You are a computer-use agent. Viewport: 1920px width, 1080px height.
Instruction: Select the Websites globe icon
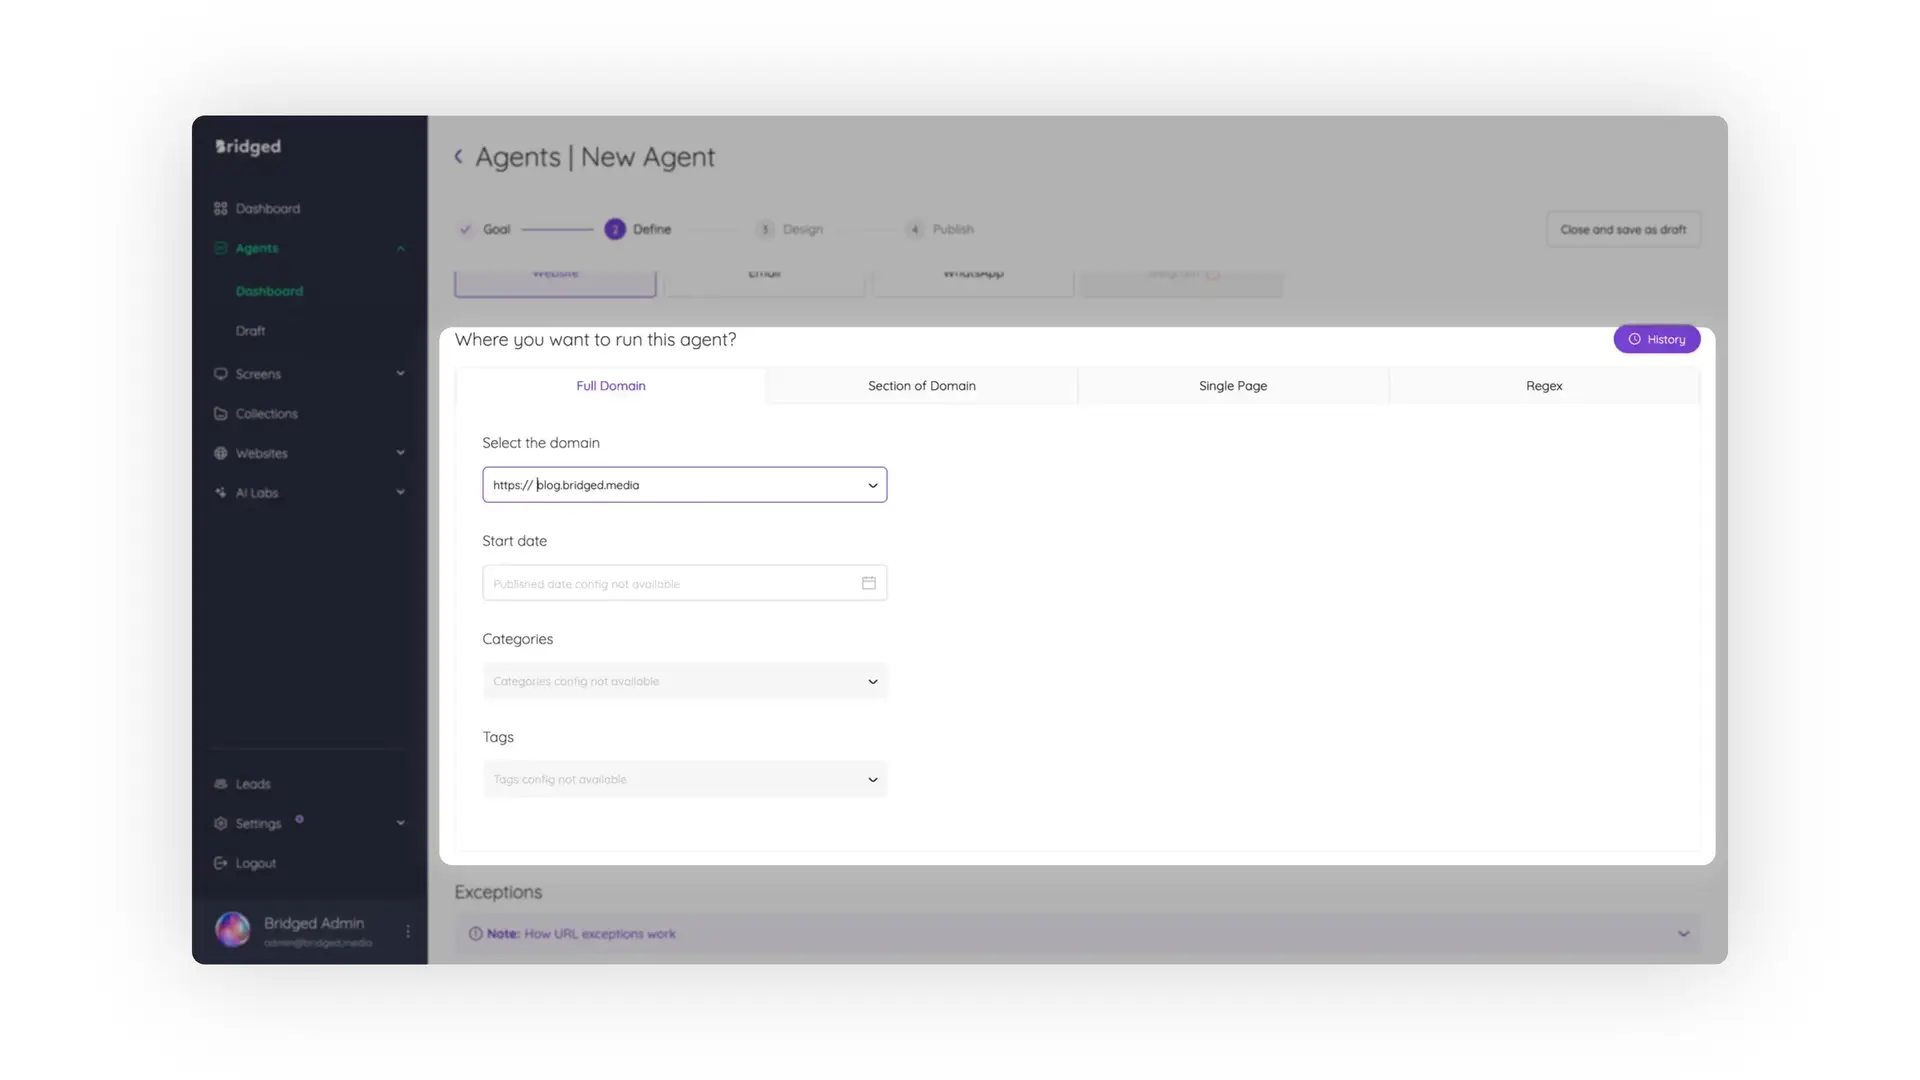221,453
